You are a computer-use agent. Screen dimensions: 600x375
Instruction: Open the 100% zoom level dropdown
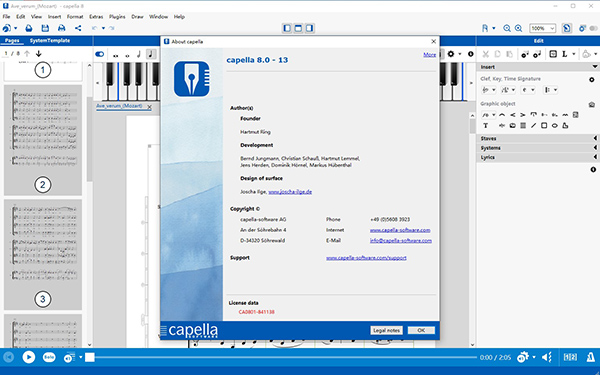tap(542, 28)
